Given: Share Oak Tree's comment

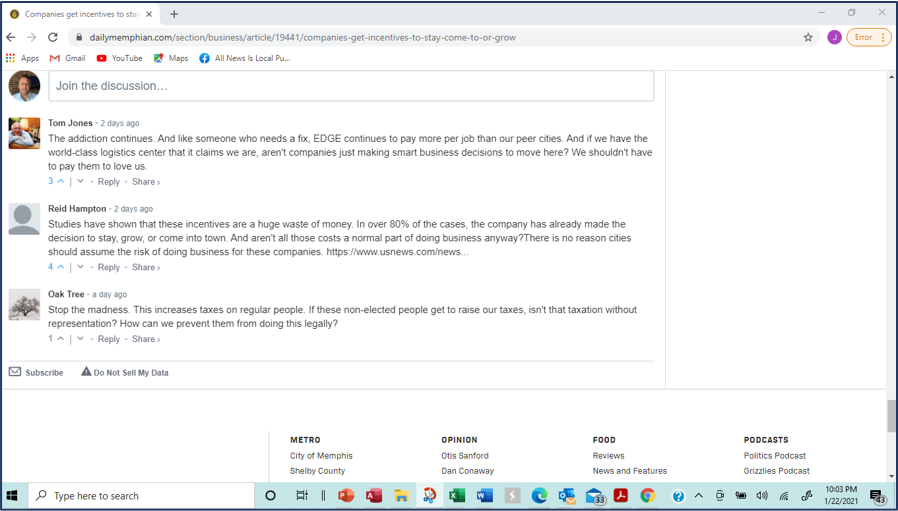Looking at the screenshot, I should point(146,339).
